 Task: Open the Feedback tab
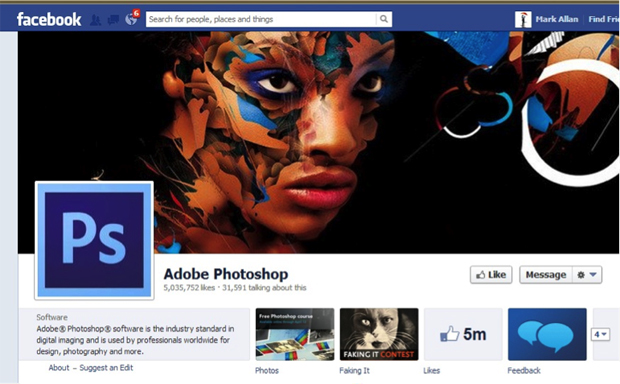point(547,335)
